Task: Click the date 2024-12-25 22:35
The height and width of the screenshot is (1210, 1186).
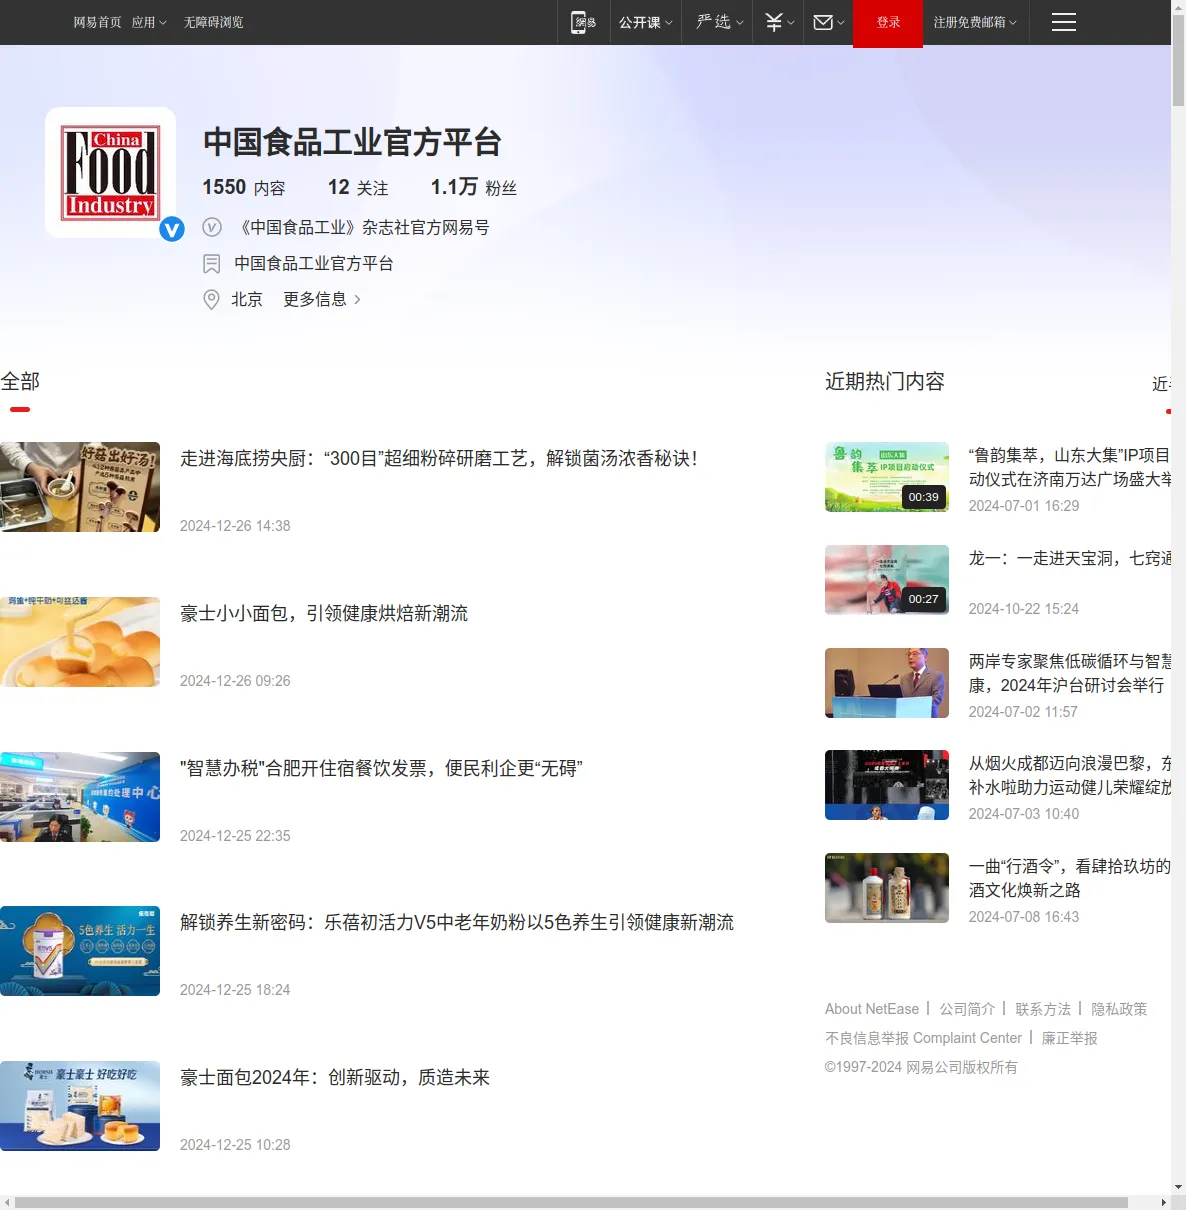Action: click(235, 836)
